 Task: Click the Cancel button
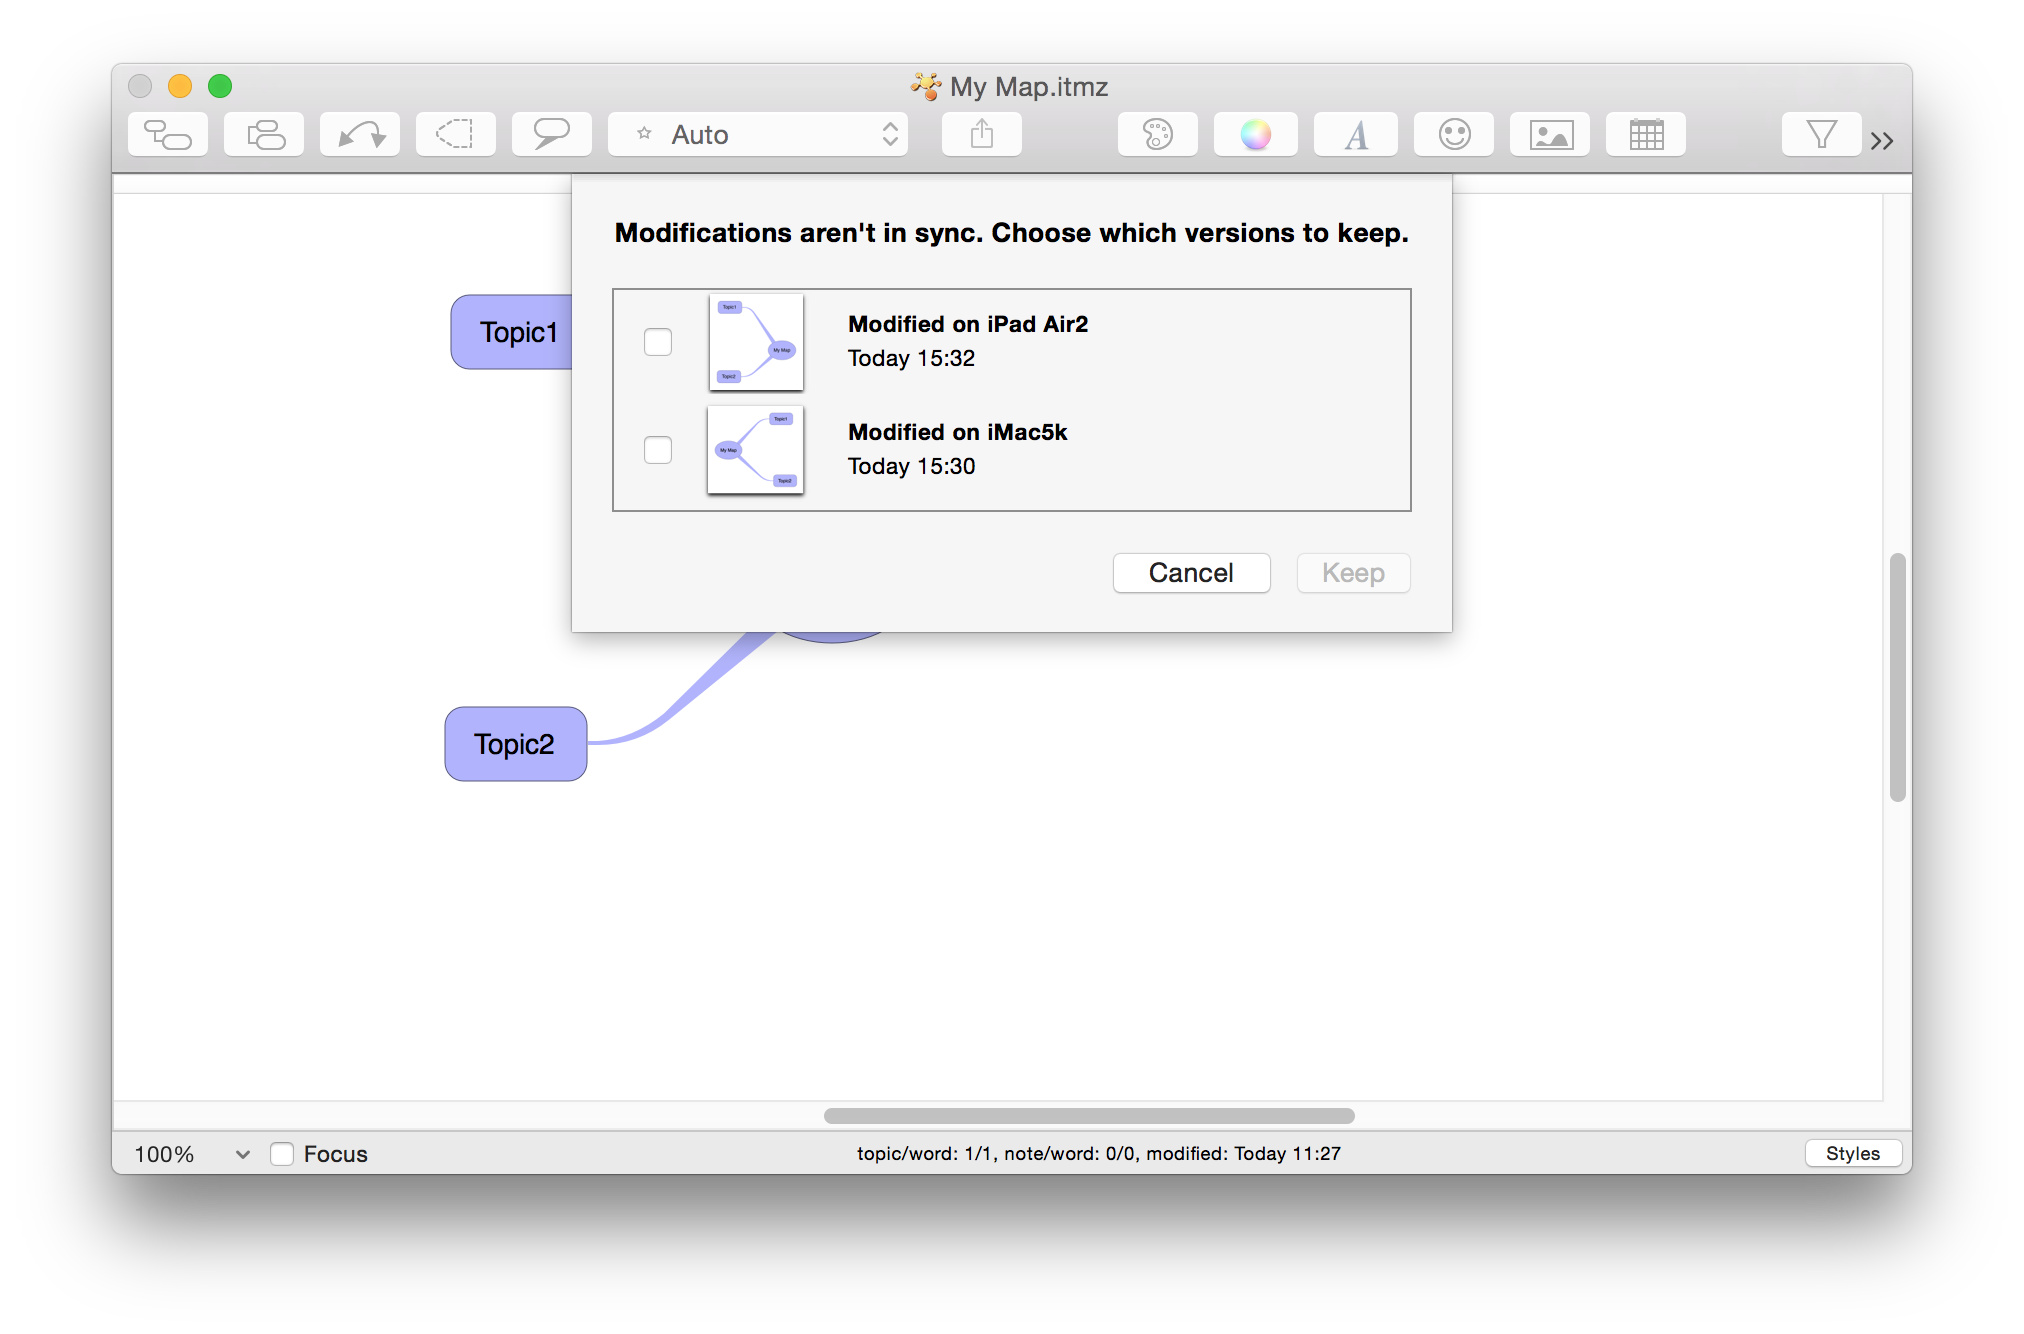pos(1191,573)
